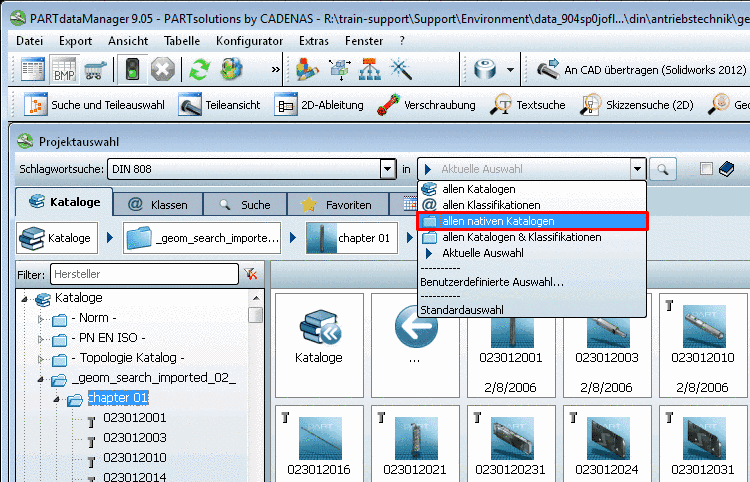Open the Datei menu
Image resolution: width=750 pixels, height=482 pixels.
pyautogui.click(x=30, y=41)
